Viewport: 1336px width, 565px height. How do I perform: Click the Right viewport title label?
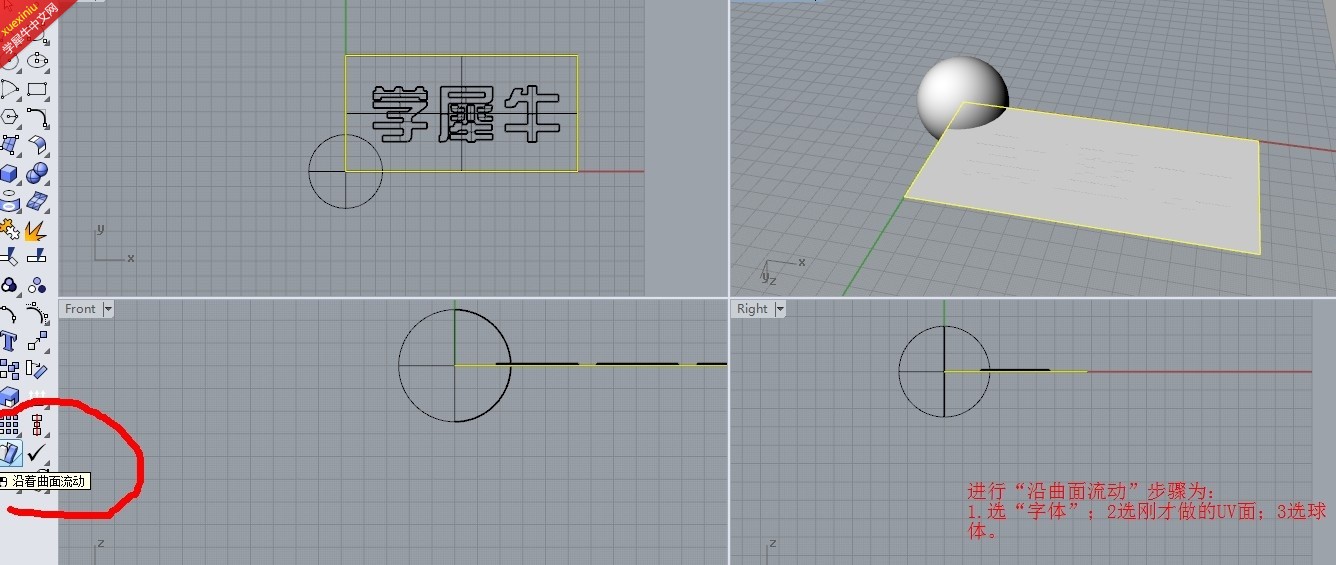[752, 309]
